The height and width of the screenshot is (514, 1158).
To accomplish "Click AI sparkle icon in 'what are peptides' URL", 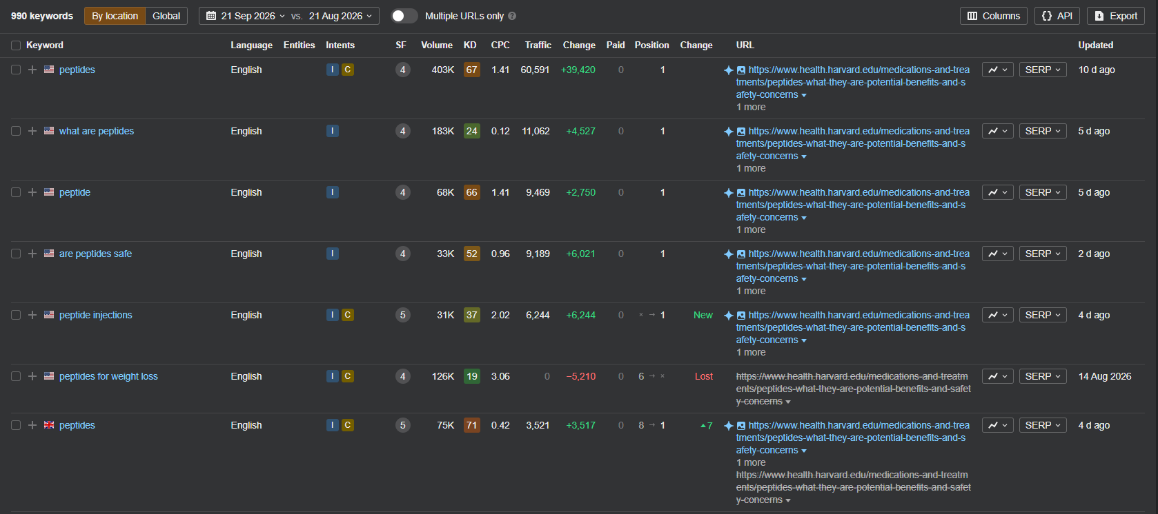I will coord(728,131).
